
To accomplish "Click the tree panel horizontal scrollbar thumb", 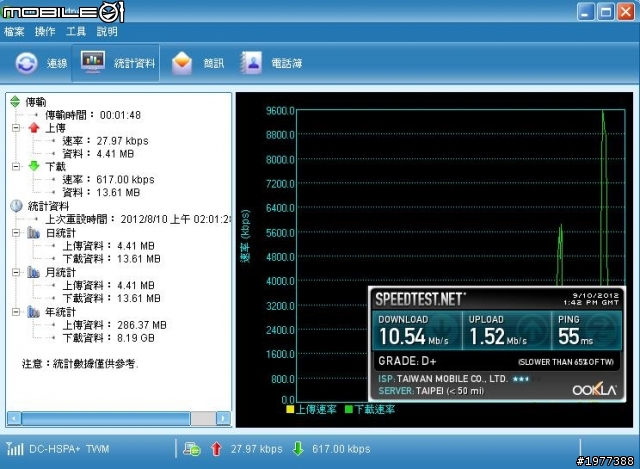I will click(106, 418).
